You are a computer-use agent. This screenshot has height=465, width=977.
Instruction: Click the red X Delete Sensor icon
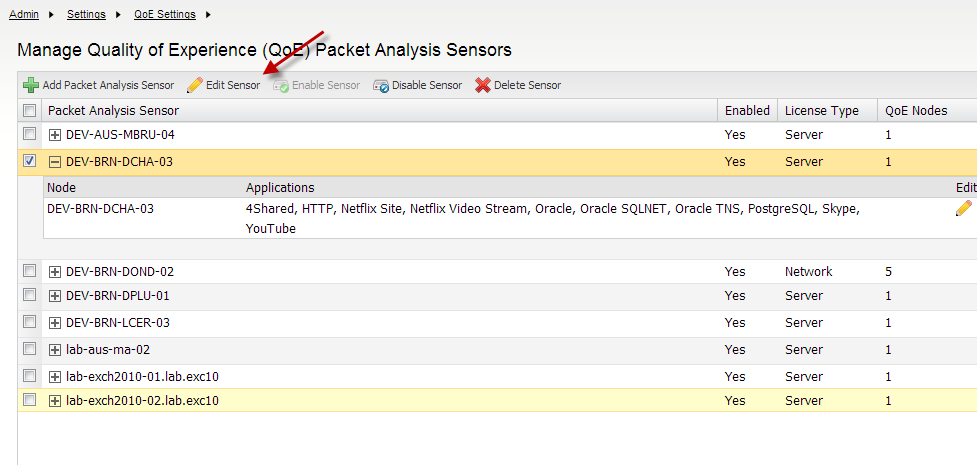tap(483, 86)
